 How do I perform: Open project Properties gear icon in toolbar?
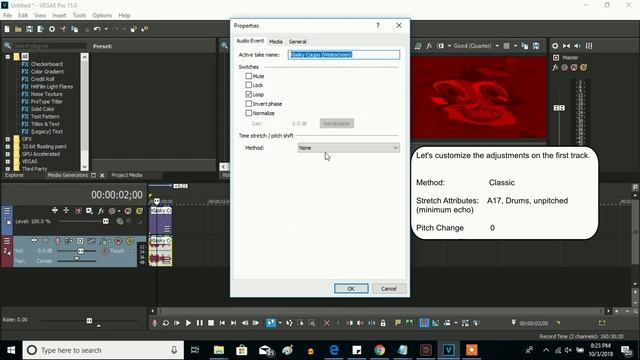(x=52, y=29)
